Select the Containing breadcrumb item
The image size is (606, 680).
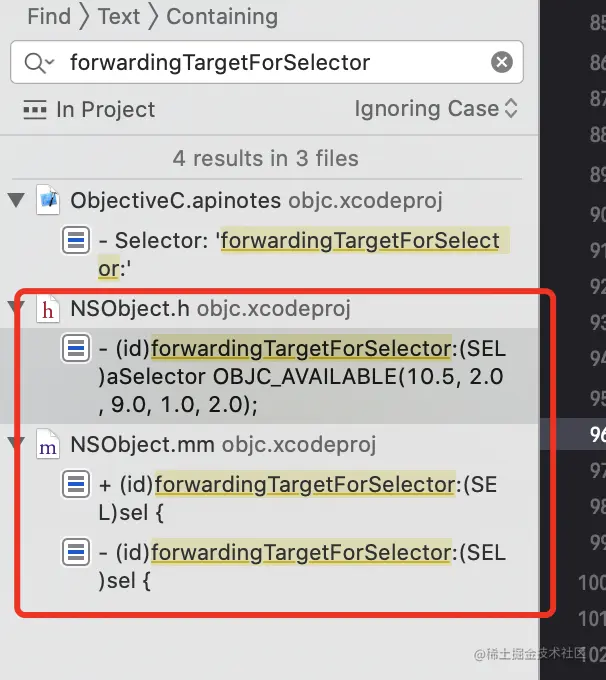click(222, 16)
